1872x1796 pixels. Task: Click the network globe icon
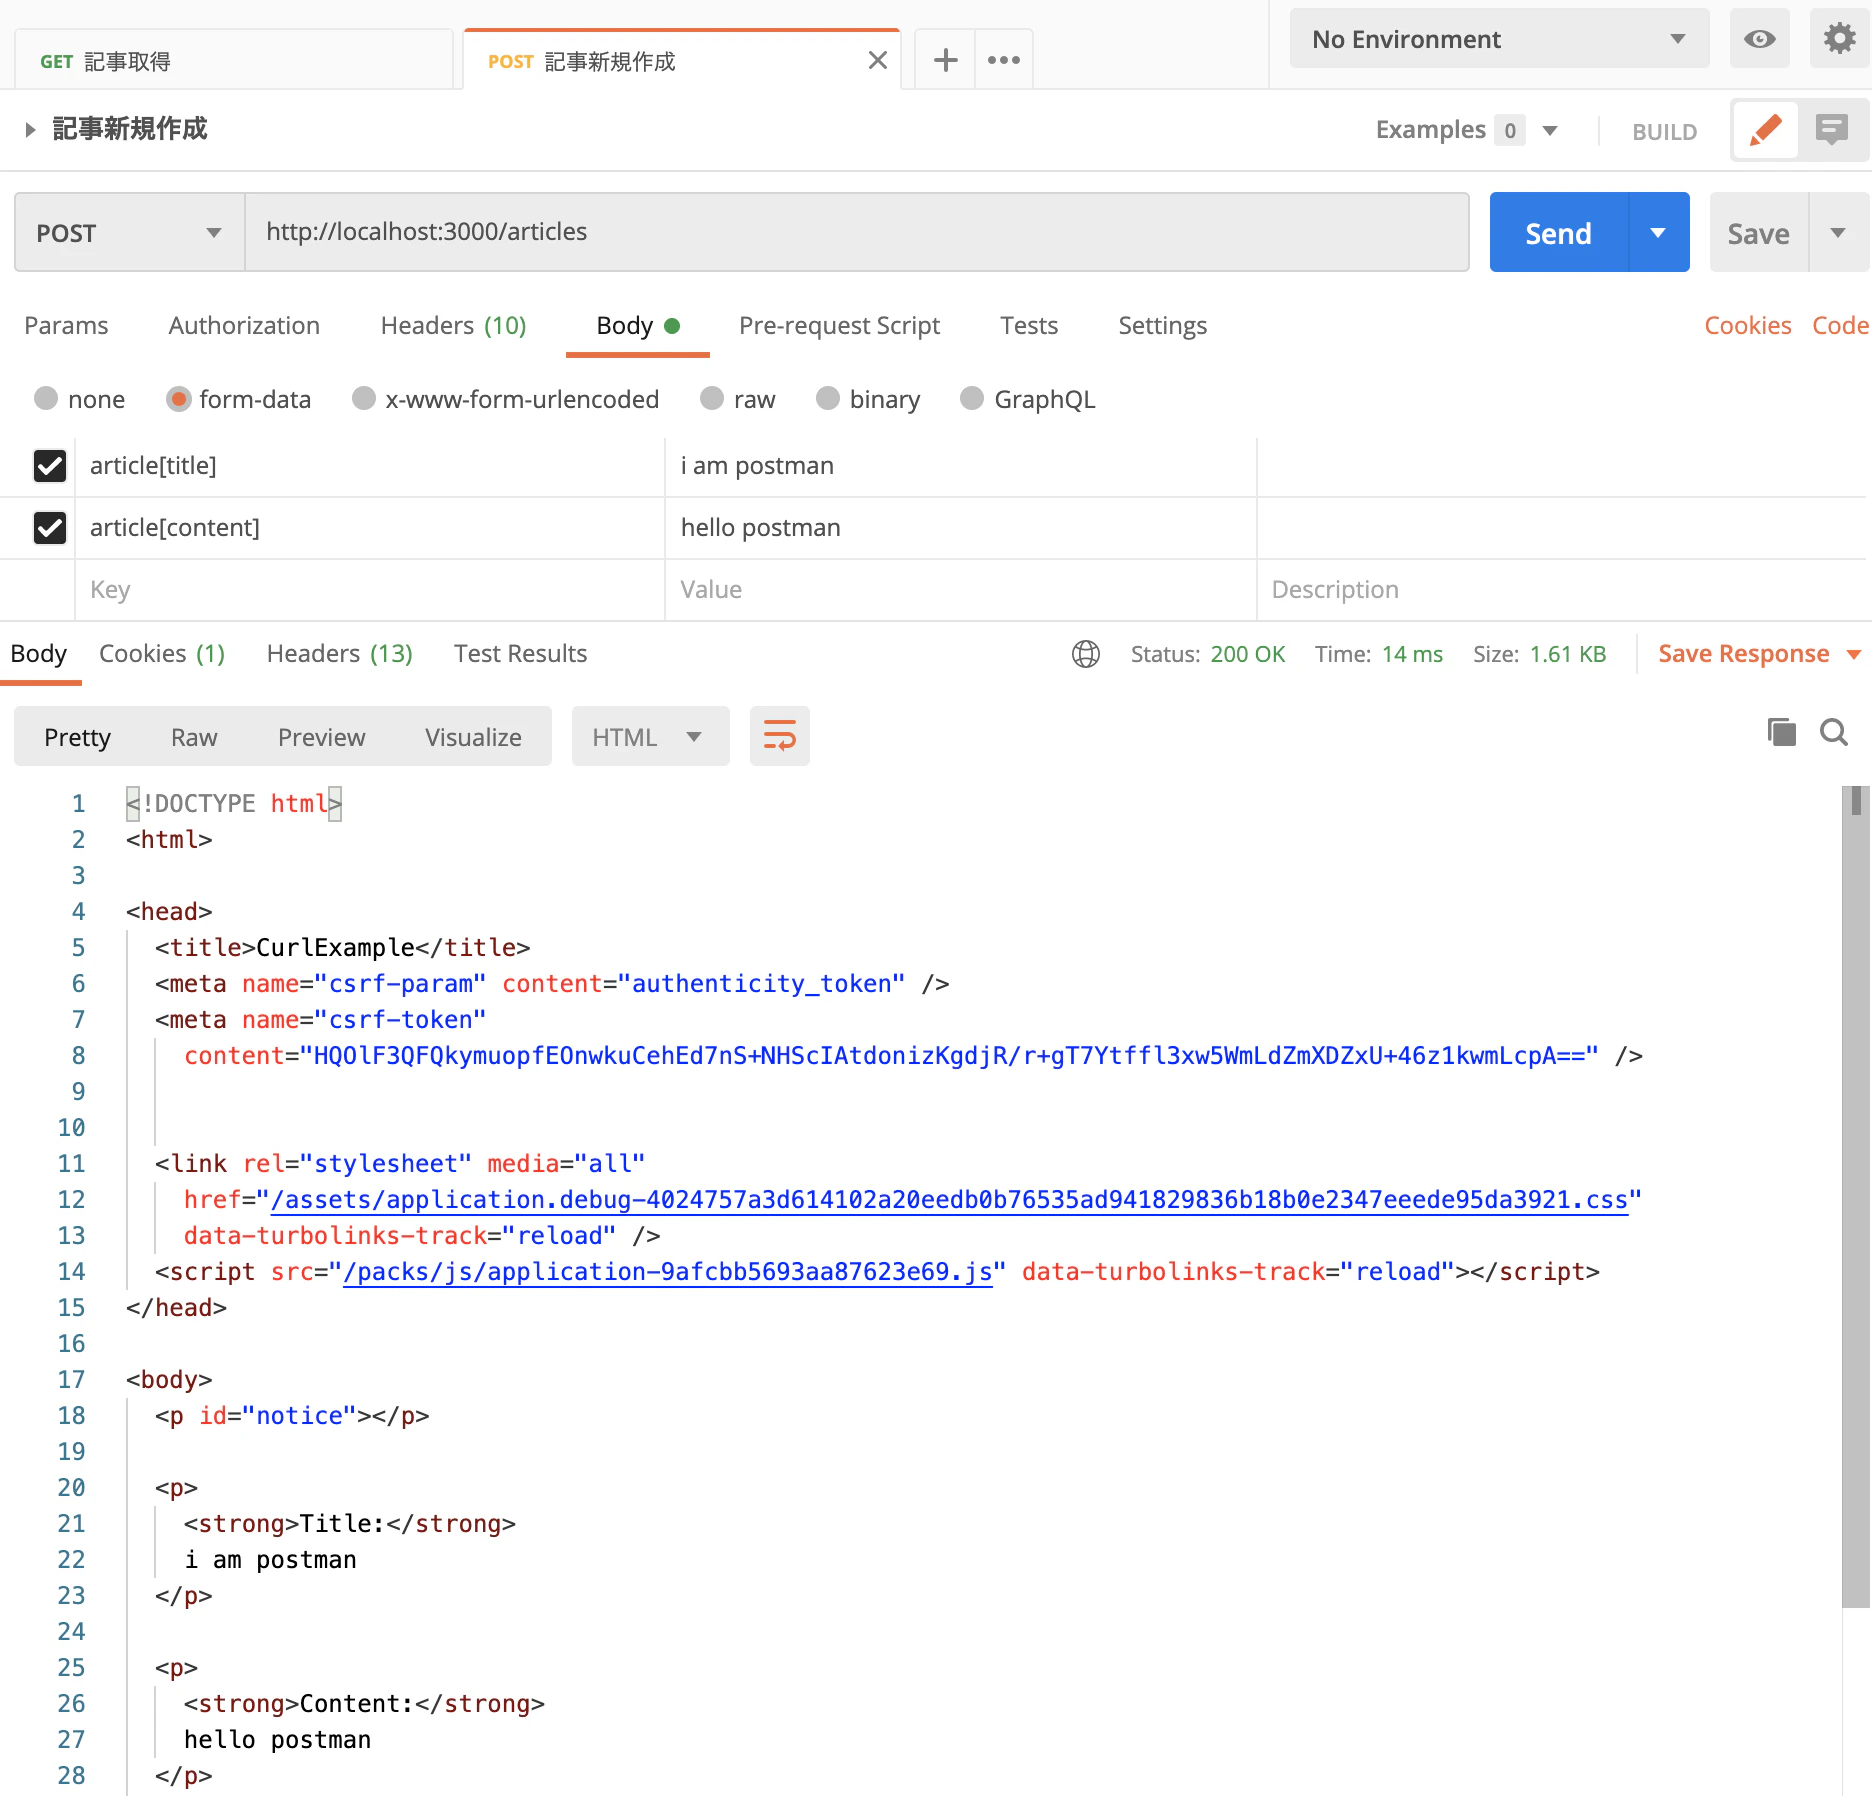point(1086,654)
